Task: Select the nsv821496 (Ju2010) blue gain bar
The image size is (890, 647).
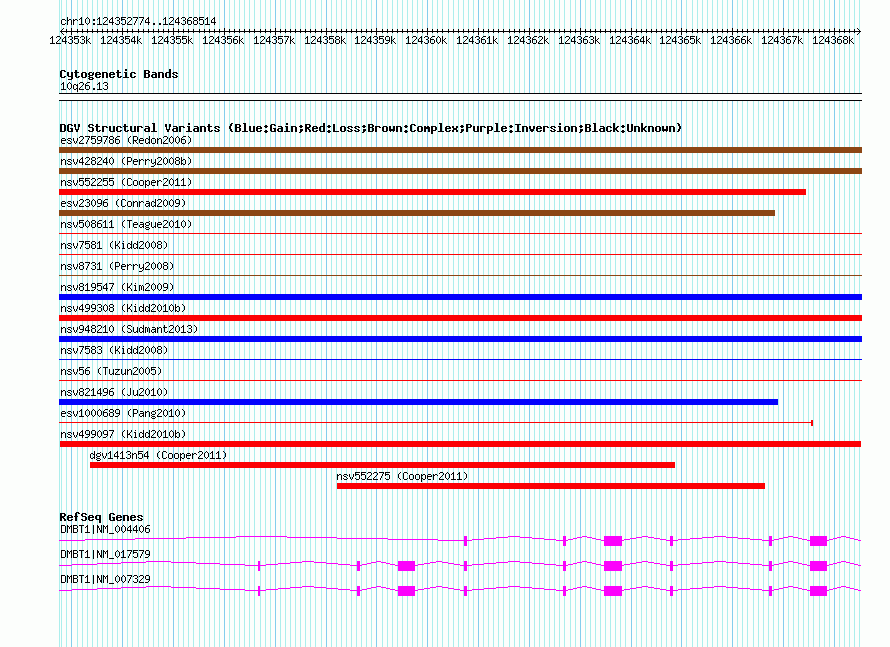Action: click(418, 402)
